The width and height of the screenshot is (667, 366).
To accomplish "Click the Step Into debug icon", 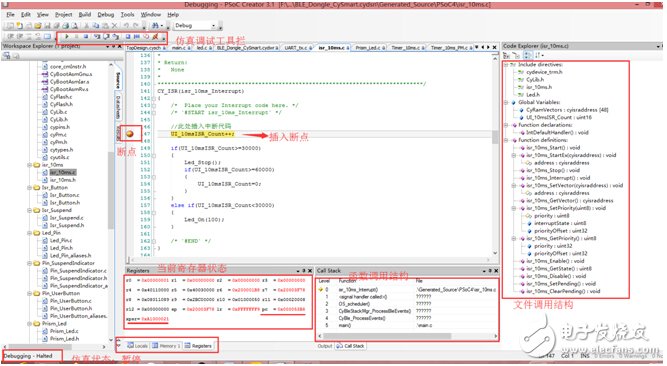I will click(x=97, y=37).
